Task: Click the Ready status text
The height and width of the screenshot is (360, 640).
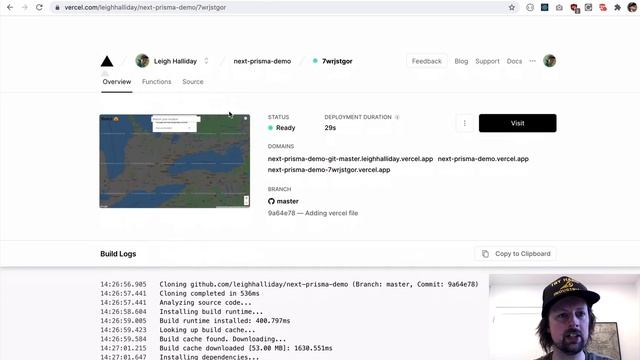Action: pyautogui.click(x=285, y=128)
